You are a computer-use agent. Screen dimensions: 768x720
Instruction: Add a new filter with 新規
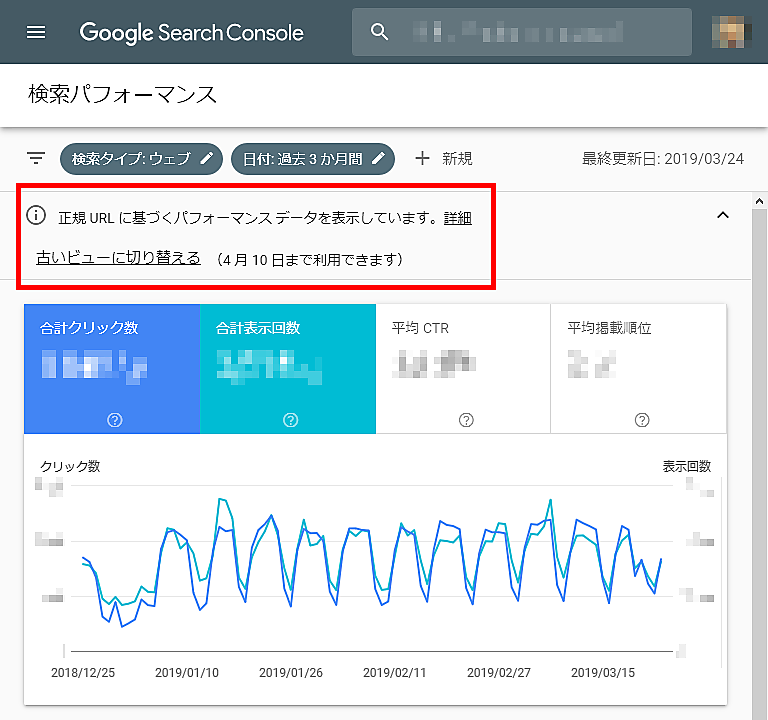click(x=443, y=158)
